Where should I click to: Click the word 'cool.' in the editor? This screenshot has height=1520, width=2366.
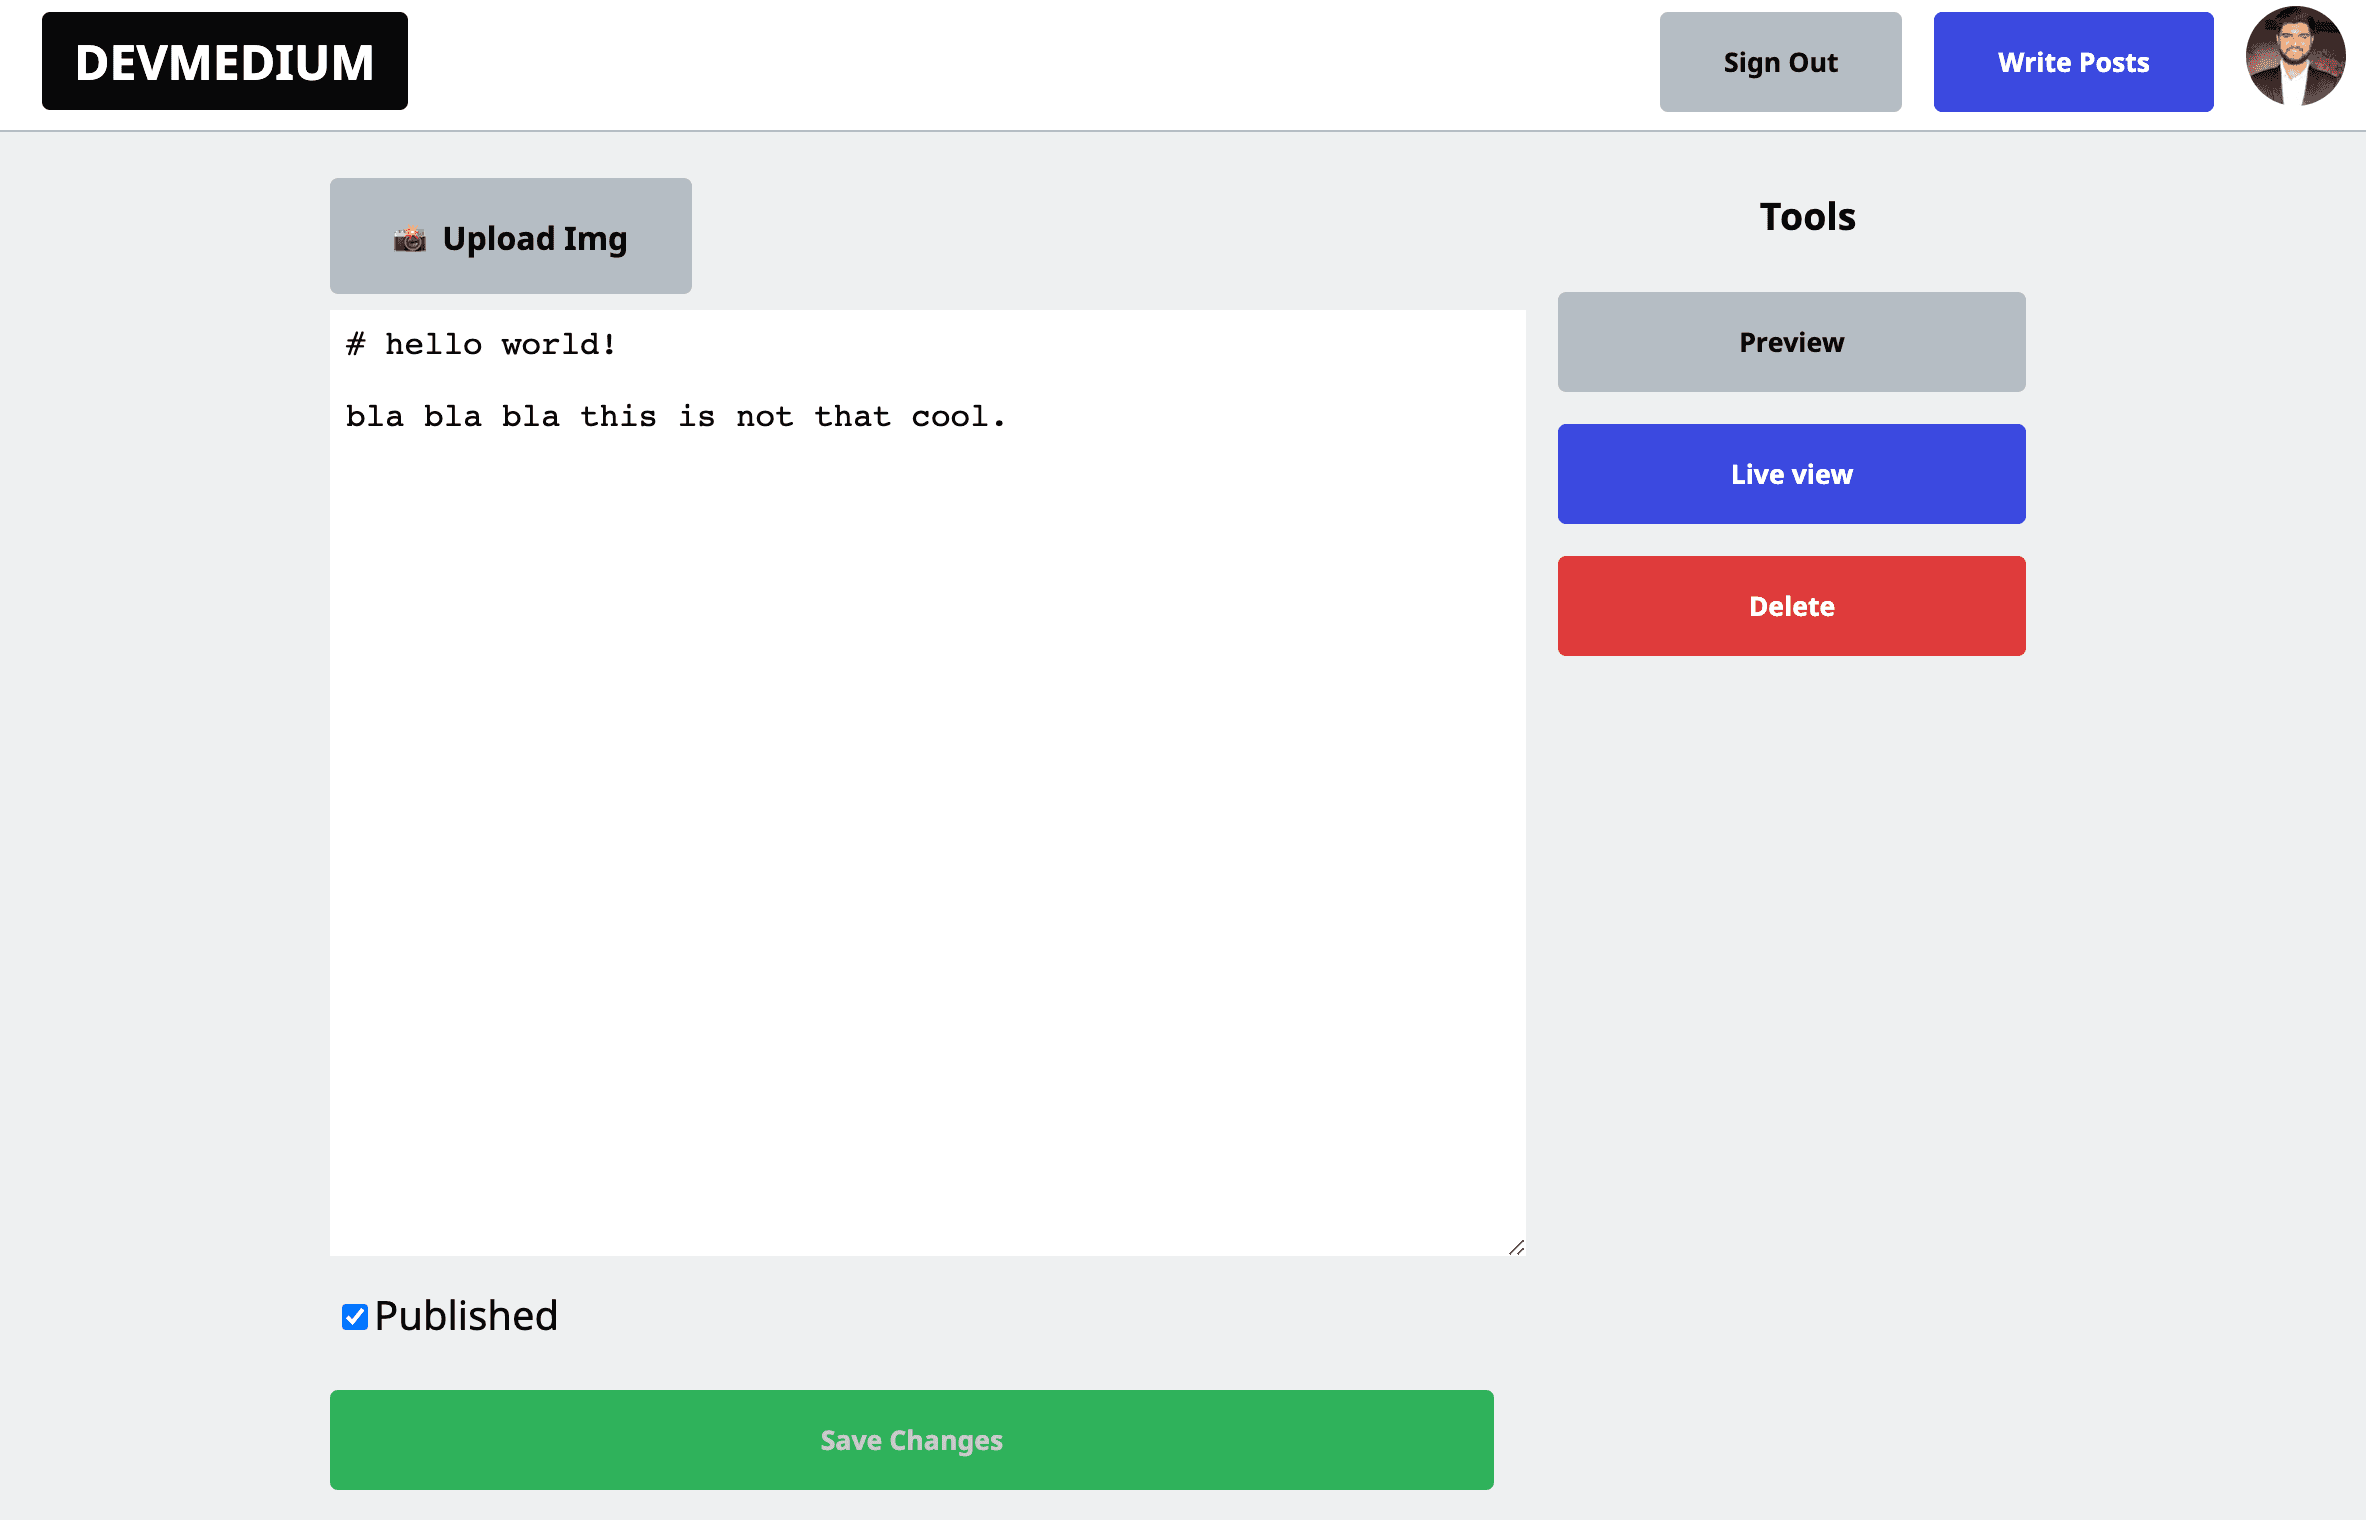(x=957, y=417)
